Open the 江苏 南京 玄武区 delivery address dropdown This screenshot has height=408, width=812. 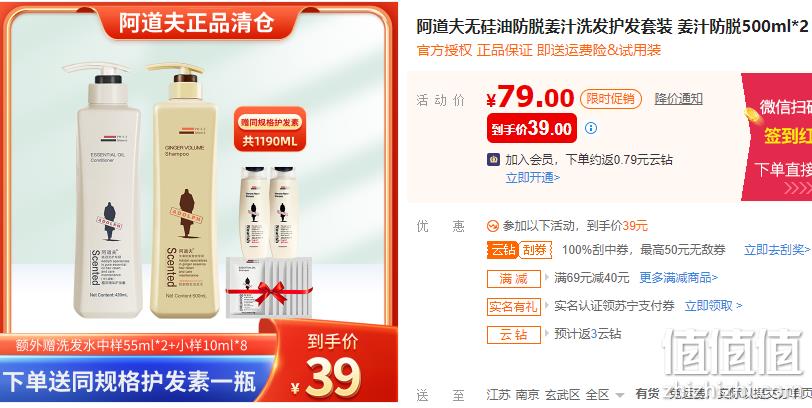pos(555,395)
